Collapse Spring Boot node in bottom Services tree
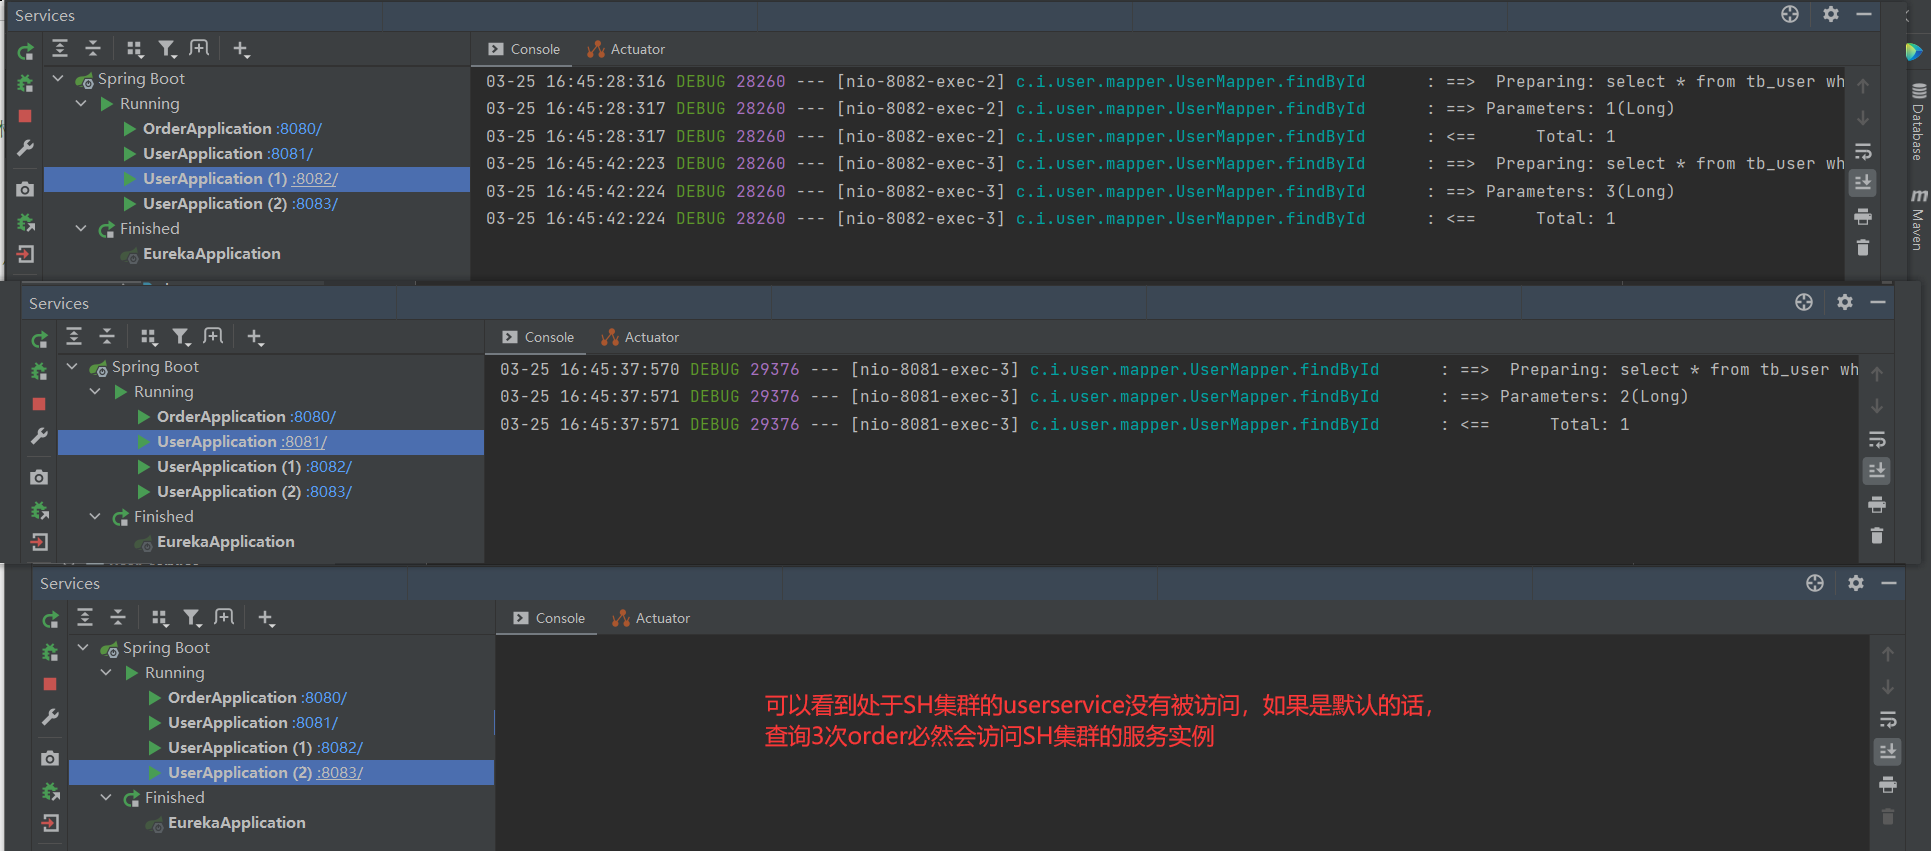The image size is (1931, 851). coord(83,647)
